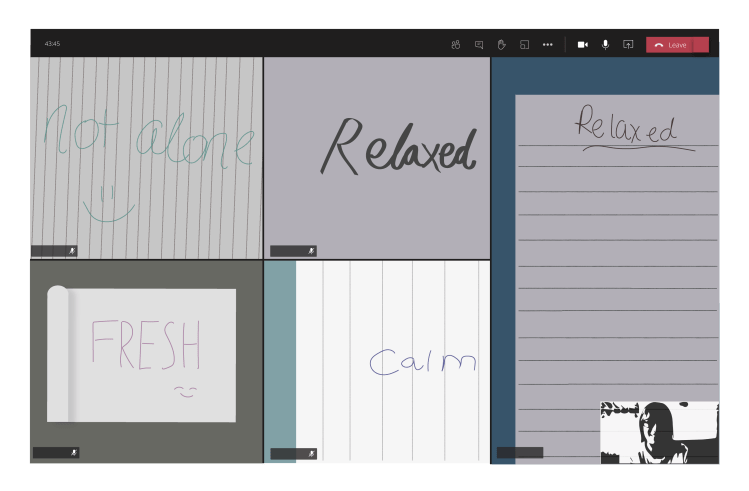749x491 pixels.
Task: Open the breakout rooms icon
Action: click(x=524, y=44)
